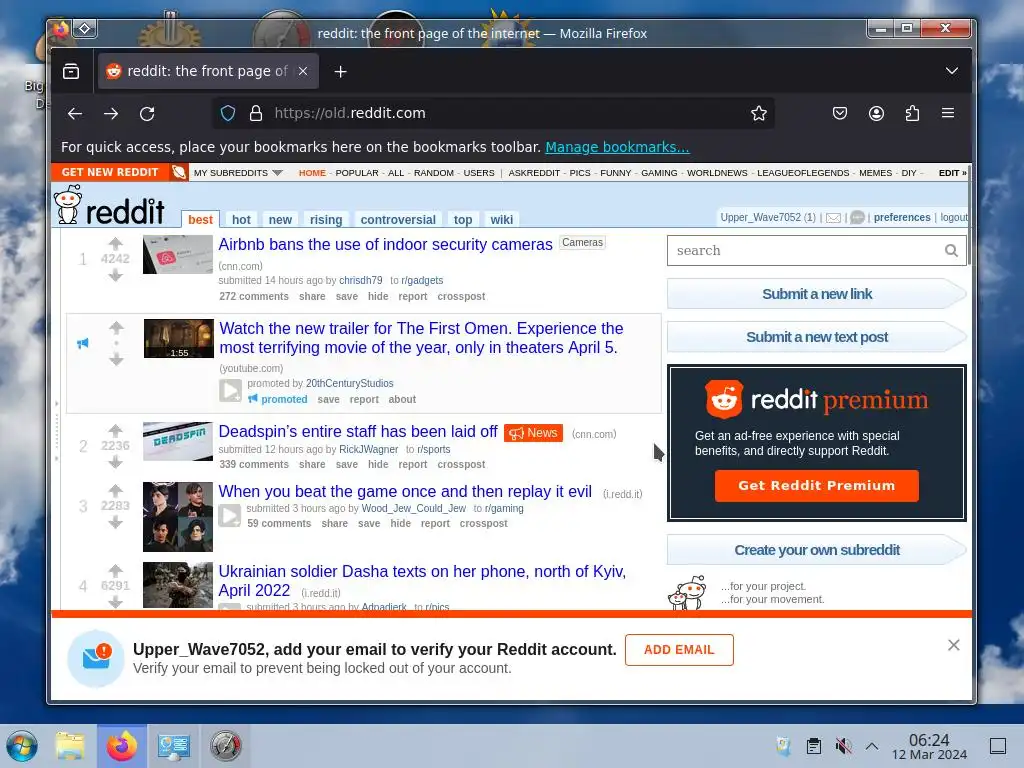The height and width of the screenshot is (768, 1024).
Task: View site info via the padlock icon
Action: coord(256,114)
